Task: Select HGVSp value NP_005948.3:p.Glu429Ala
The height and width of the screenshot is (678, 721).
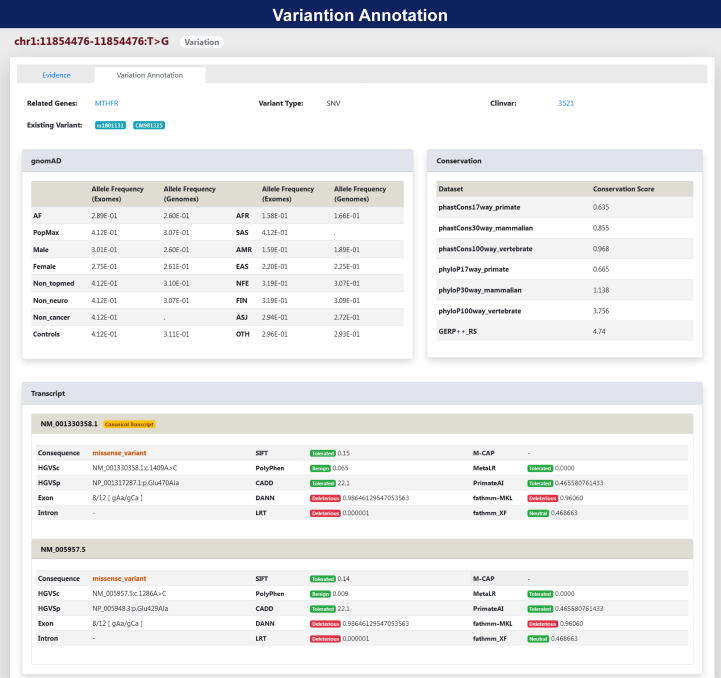Action: 130,609
